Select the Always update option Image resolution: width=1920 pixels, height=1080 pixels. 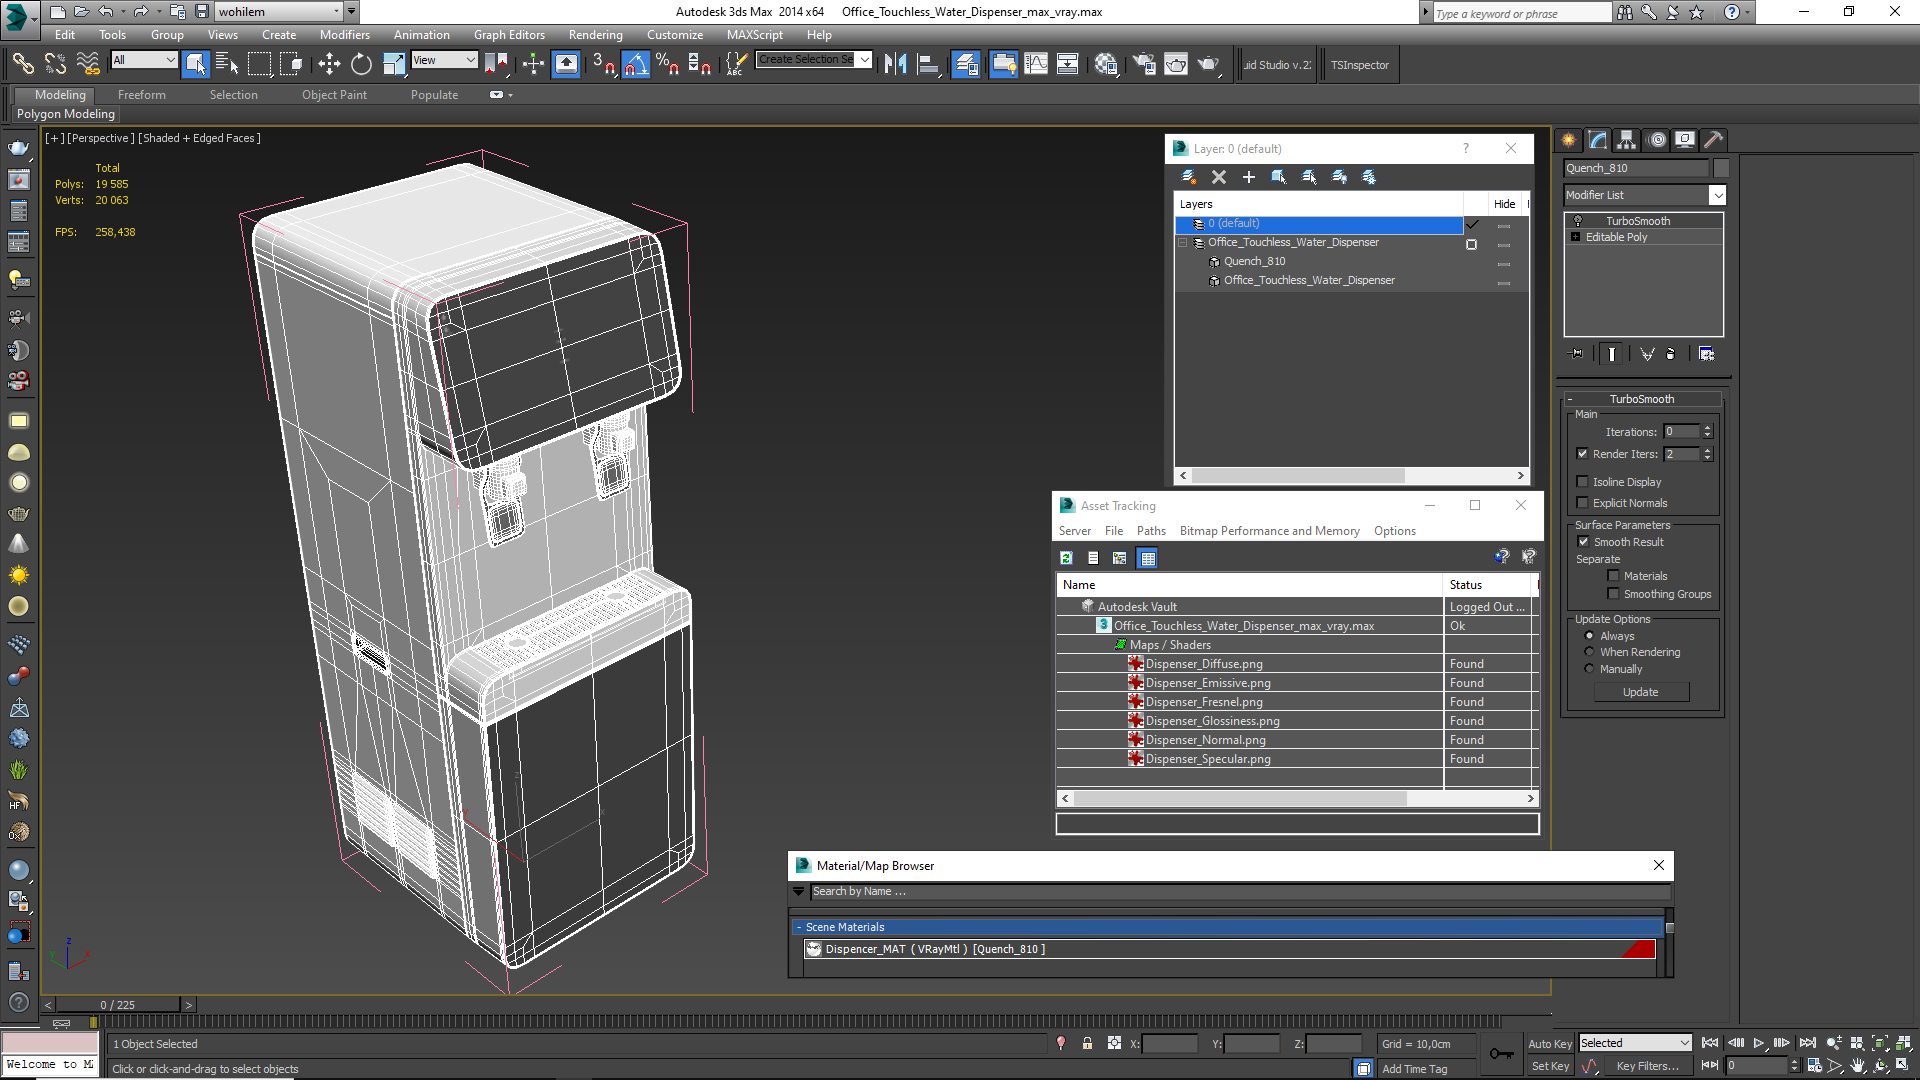point(1589,635)
